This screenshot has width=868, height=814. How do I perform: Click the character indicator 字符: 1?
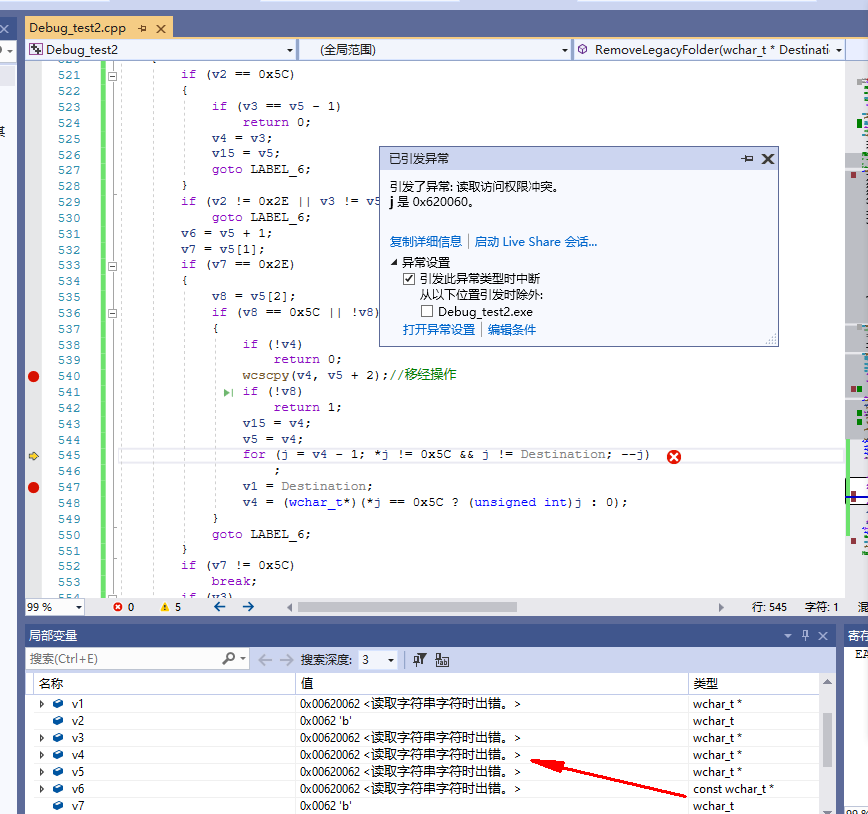click(822, 607)
